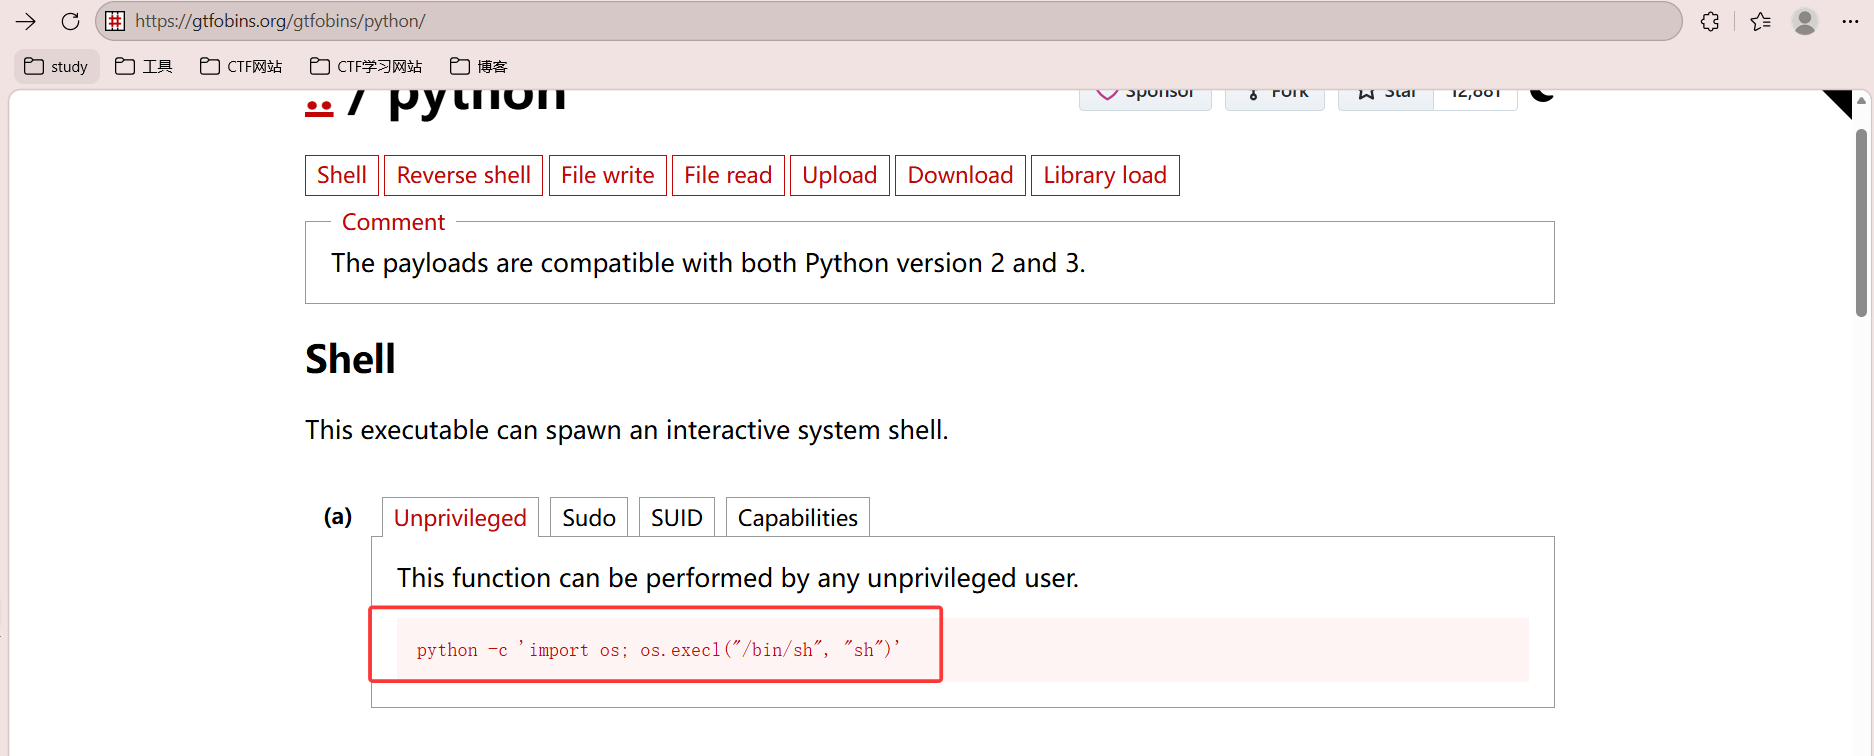Select the Capabilities tab
Image resolution: width=1874 pixels, height=756 pixels.
coord(797,517)
